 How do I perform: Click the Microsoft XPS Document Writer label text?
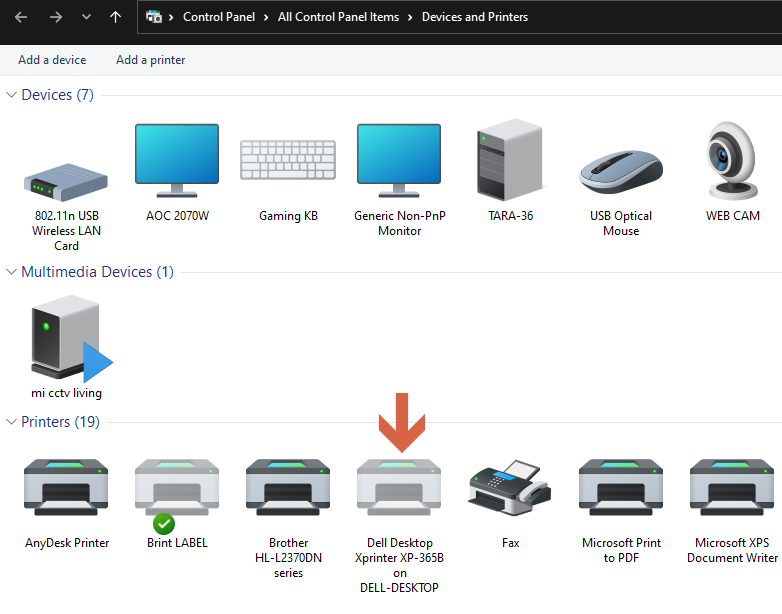[732, 550]
